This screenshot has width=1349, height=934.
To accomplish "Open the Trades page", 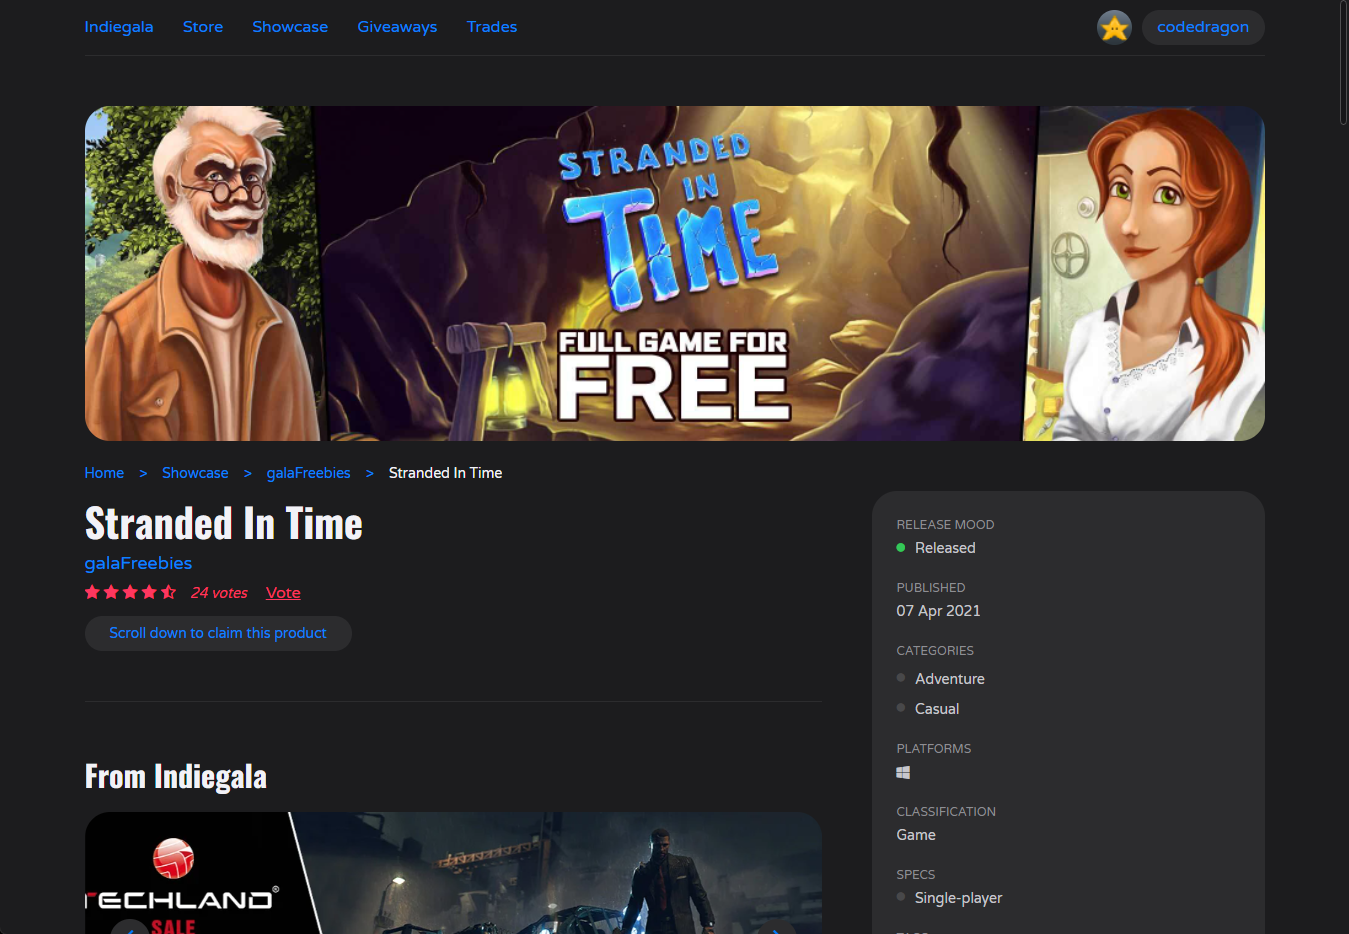I will click(x=492, y=27).
